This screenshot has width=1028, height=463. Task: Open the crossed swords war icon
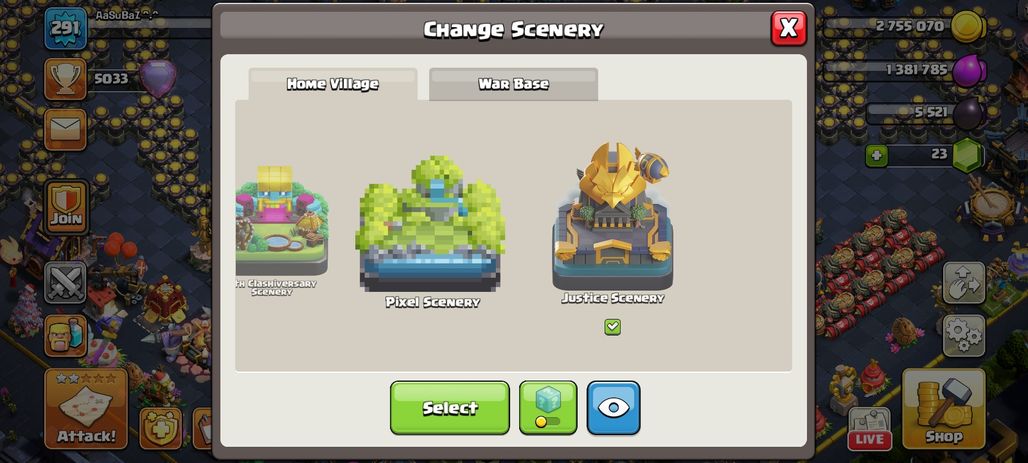click(x=66, y=283)
